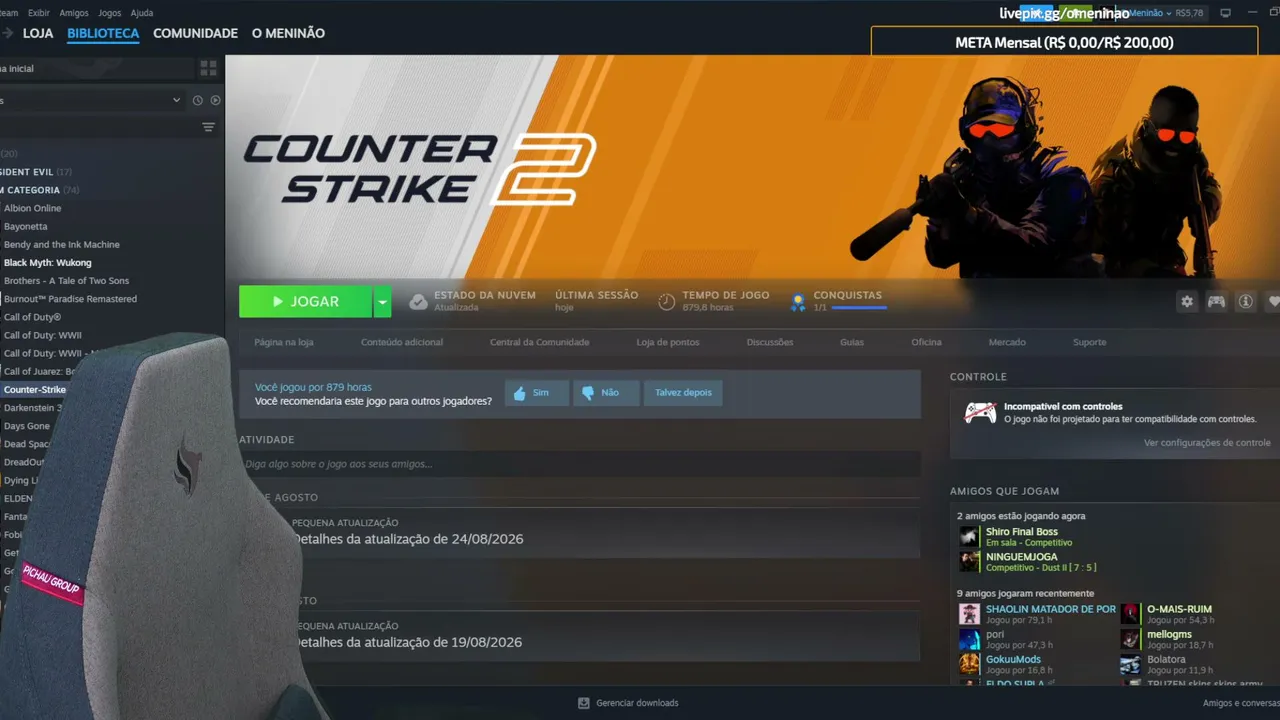
Task: Open the Oficina workshop link
Action: 926,342
